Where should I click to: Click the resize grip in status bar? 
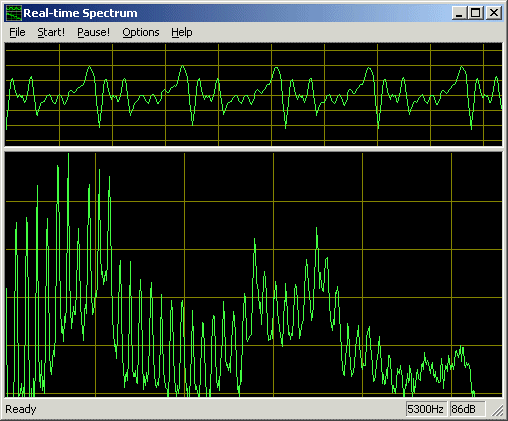498,410
